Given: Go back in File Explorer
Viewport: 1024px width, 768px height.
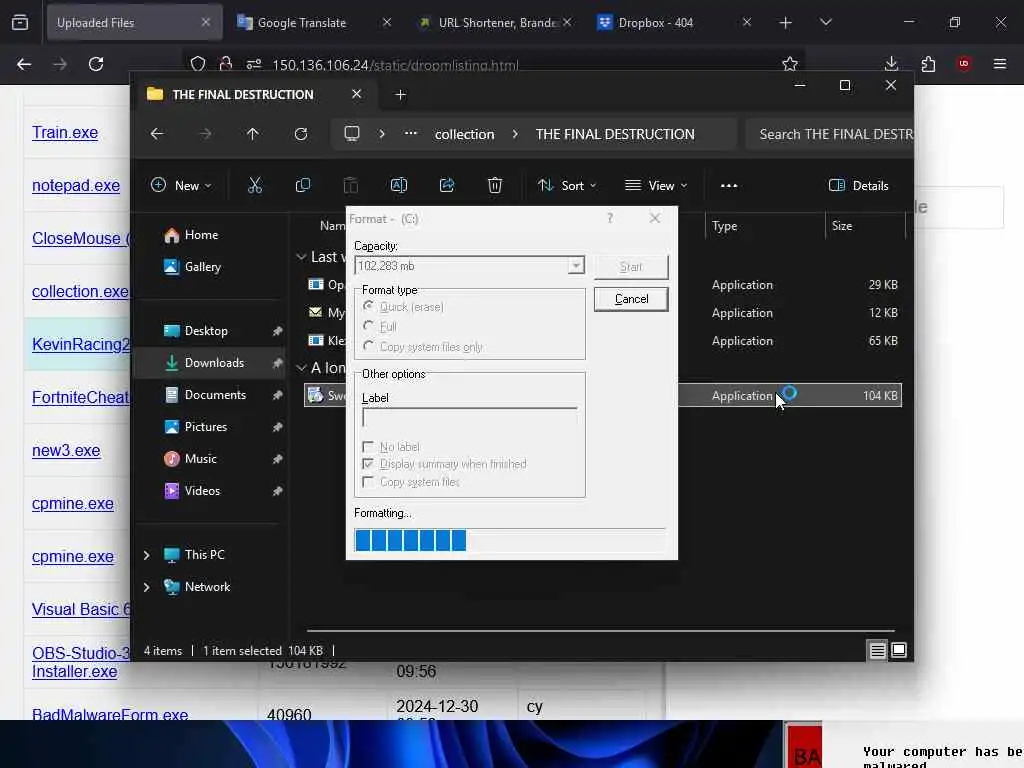Looking at the screenshot, I should [157, 134].
